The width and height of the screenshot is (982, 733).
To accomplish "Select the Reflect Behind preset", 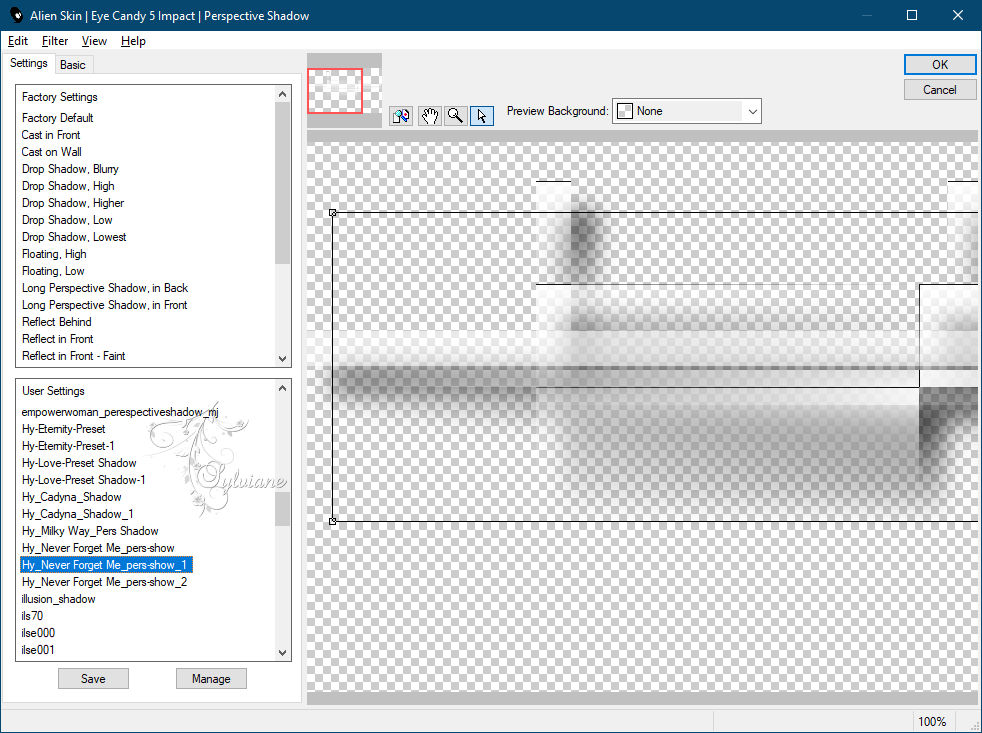I will pos(56,321).
